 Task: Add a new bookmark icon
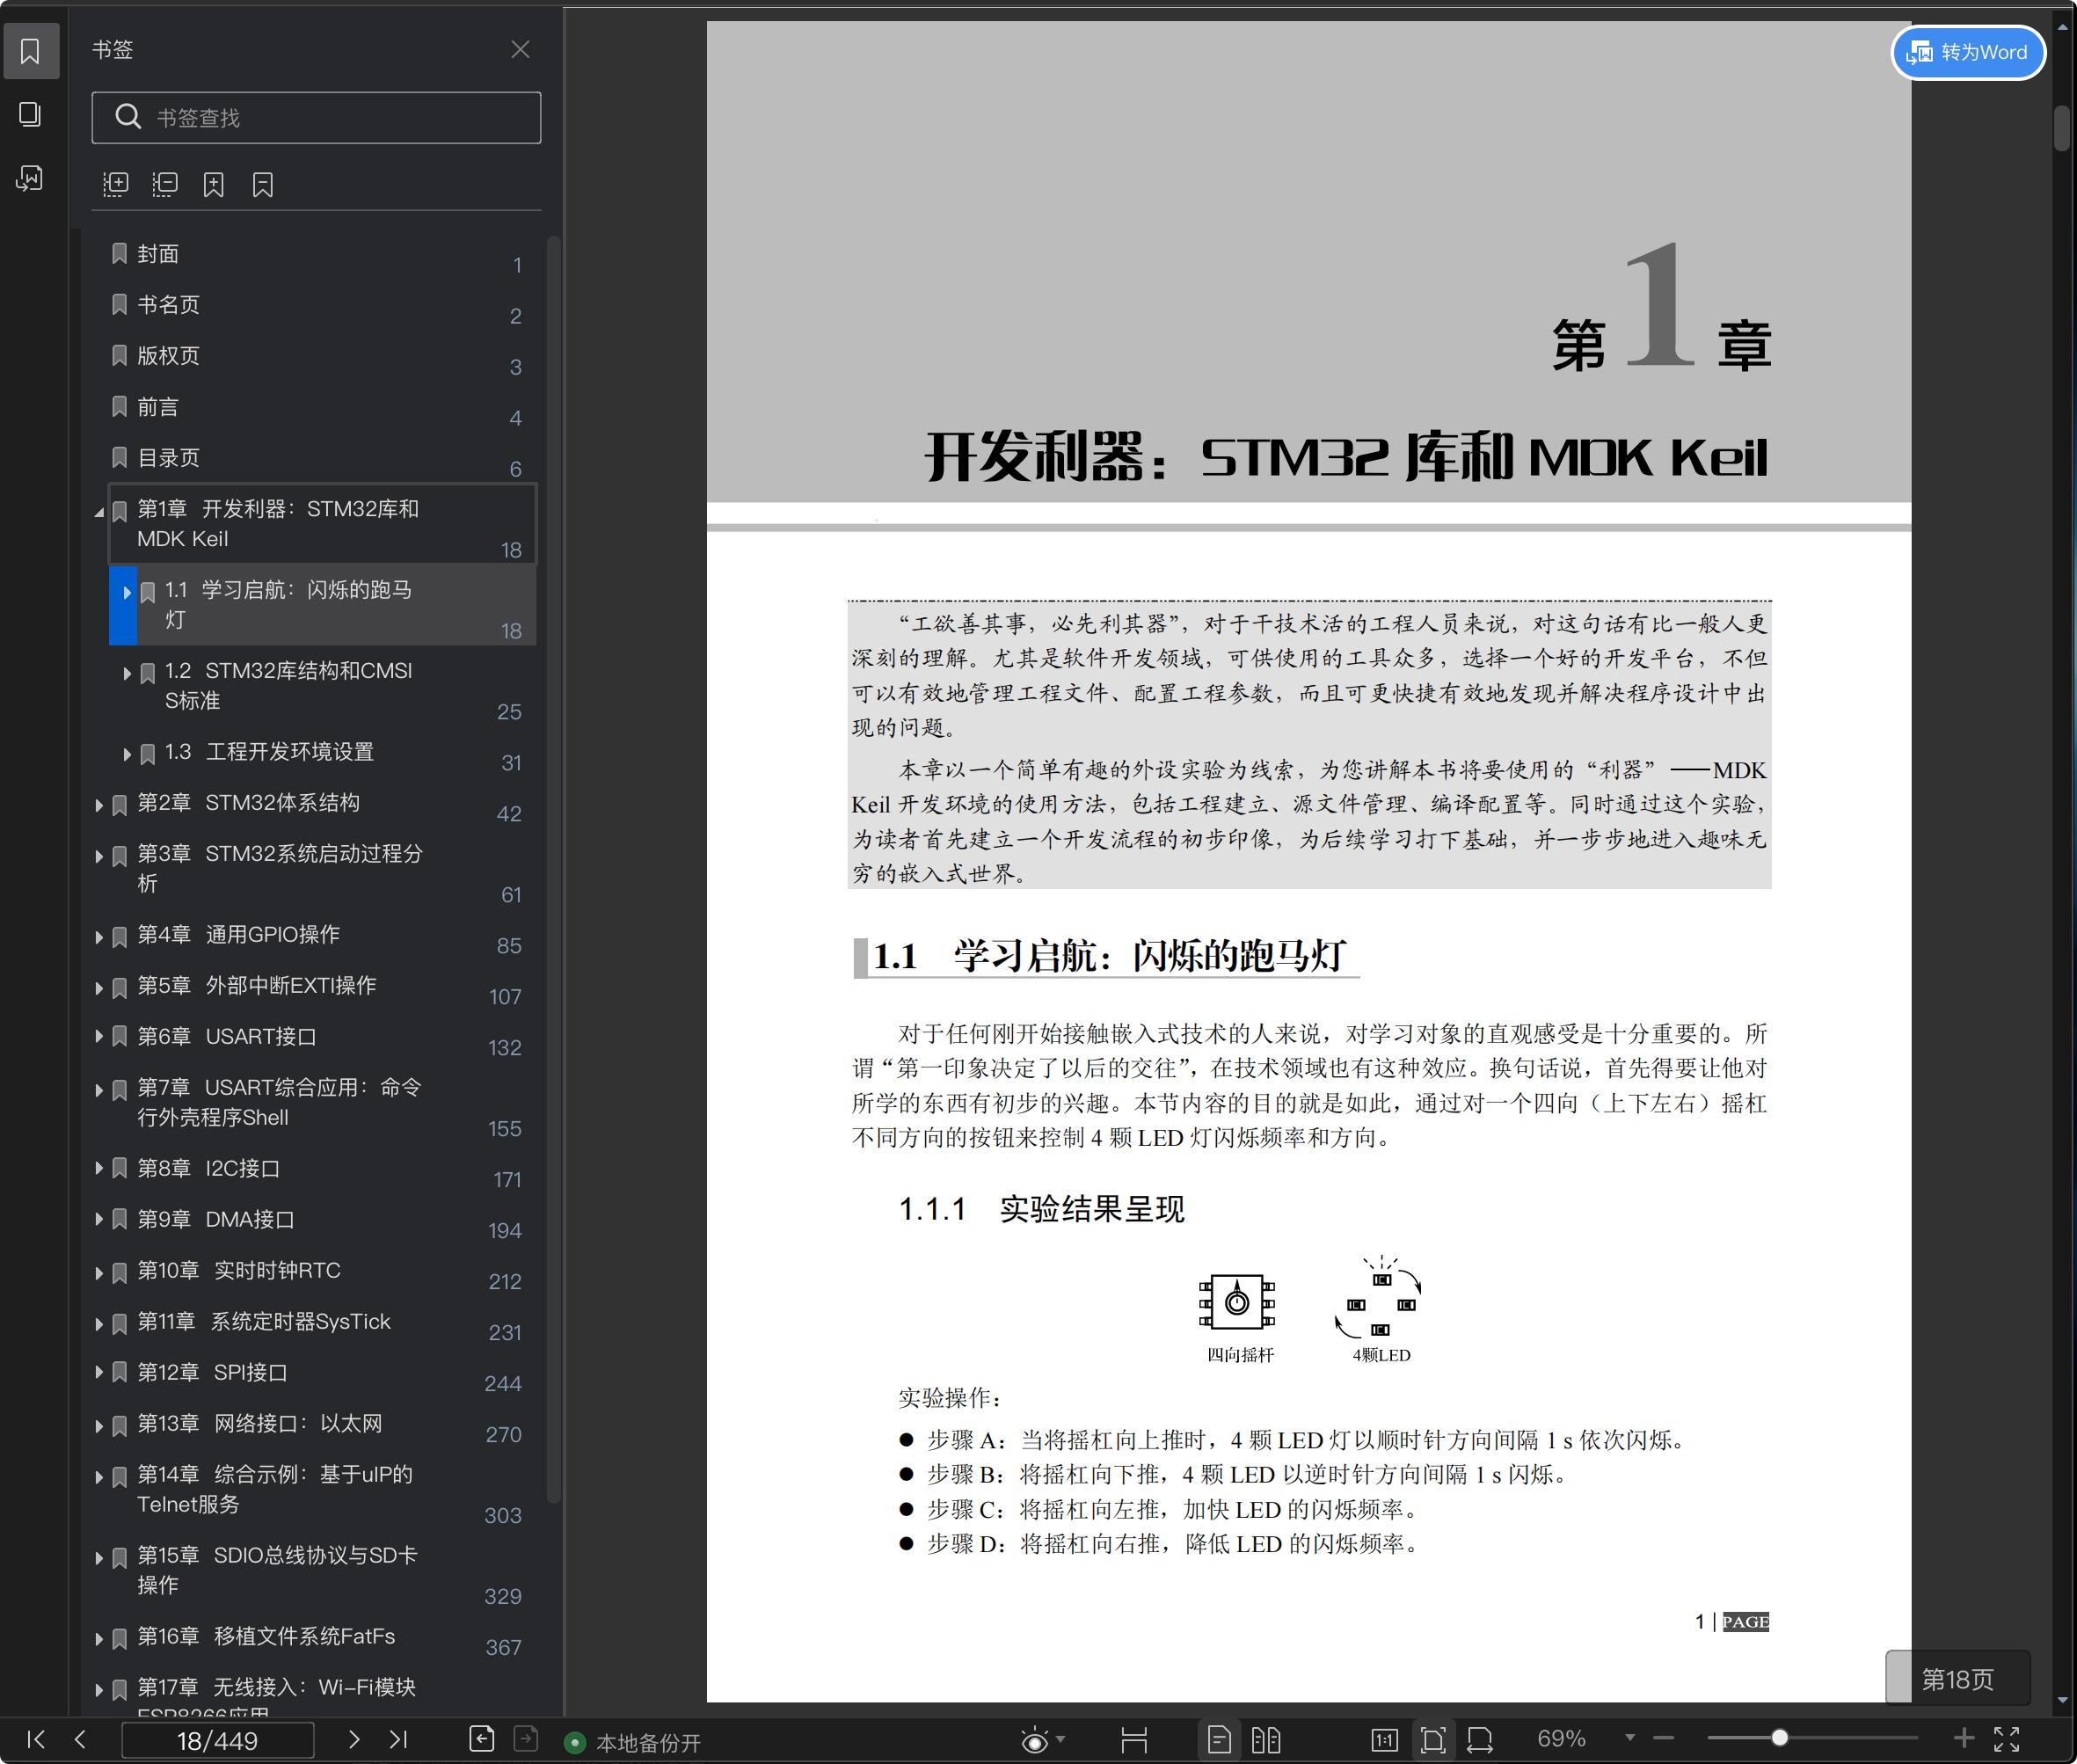(214, 184)
